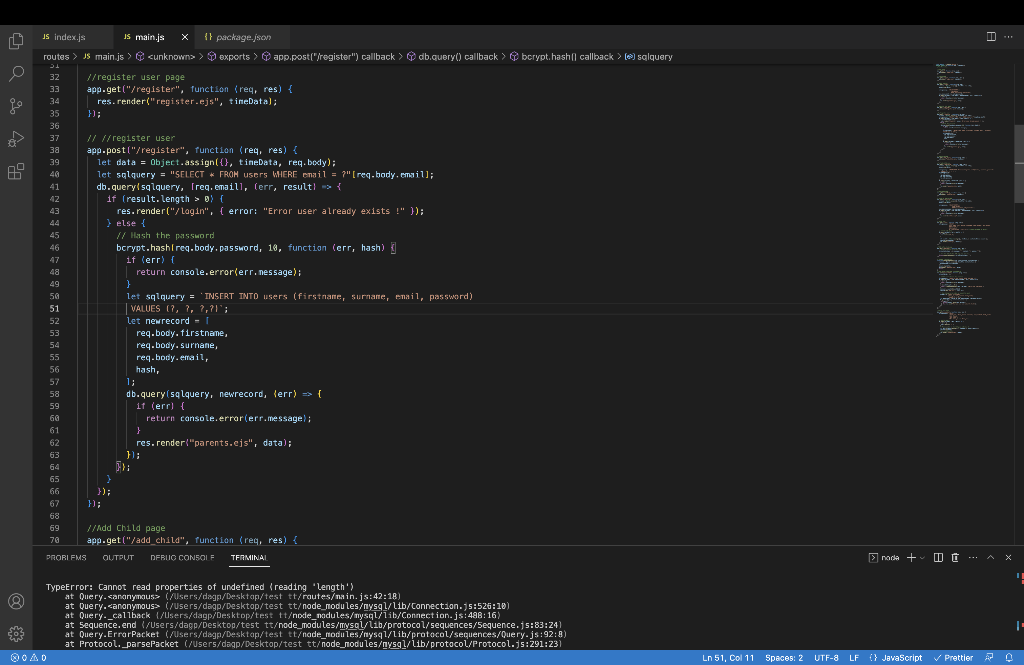The image size is (1024, 665).
Task: Change file encoding UTF-8
Action: [x=826, y=658]
